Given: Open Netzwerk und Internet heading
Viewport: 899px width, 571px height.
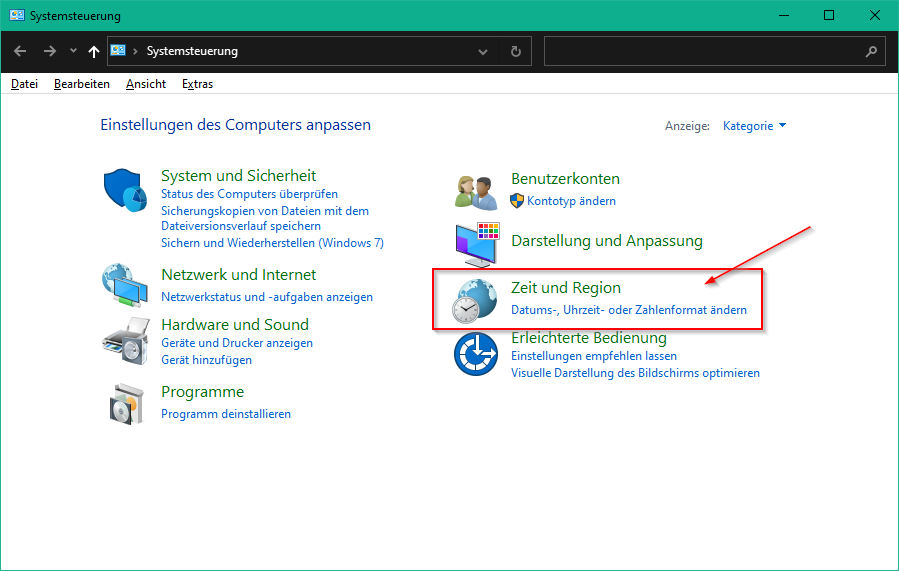Looking at the screenshot, I should (x=239, y=275).
